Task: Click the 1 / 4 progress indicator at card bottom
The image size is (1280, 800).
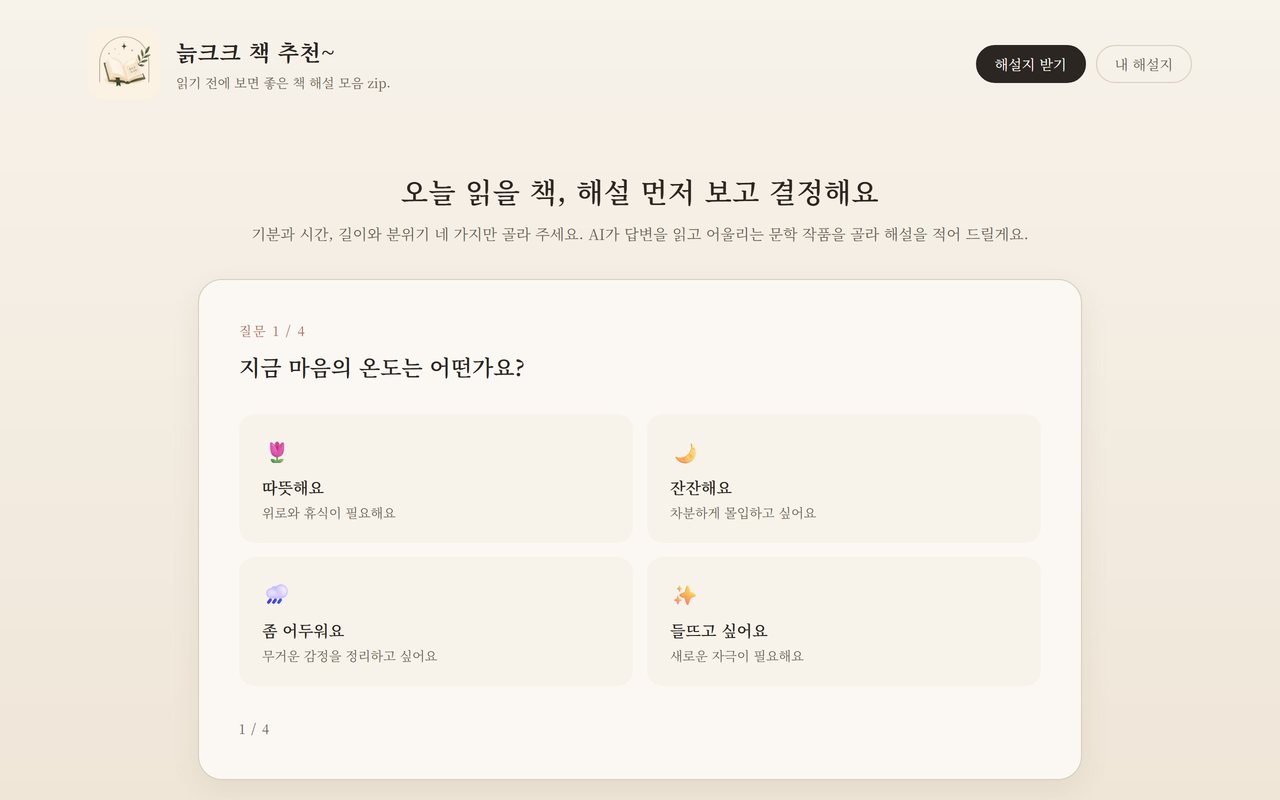Action: coord(254,729)
